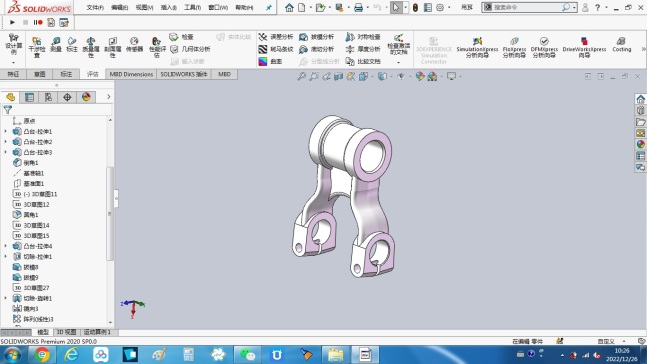Open 底切分析 undercut analysis
The image size is (647, 364).
pyautogui.click(x=316, y=49)
